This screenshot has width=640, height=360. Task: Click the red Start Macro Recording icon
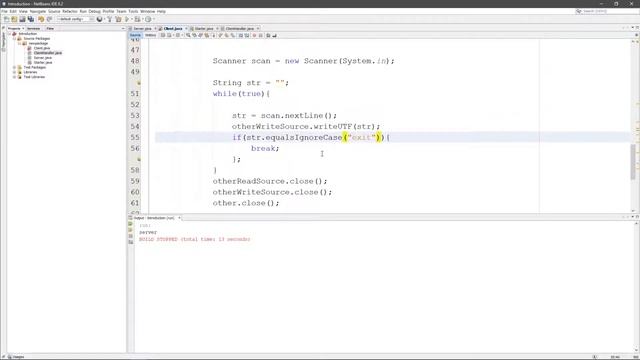point(254,35)
